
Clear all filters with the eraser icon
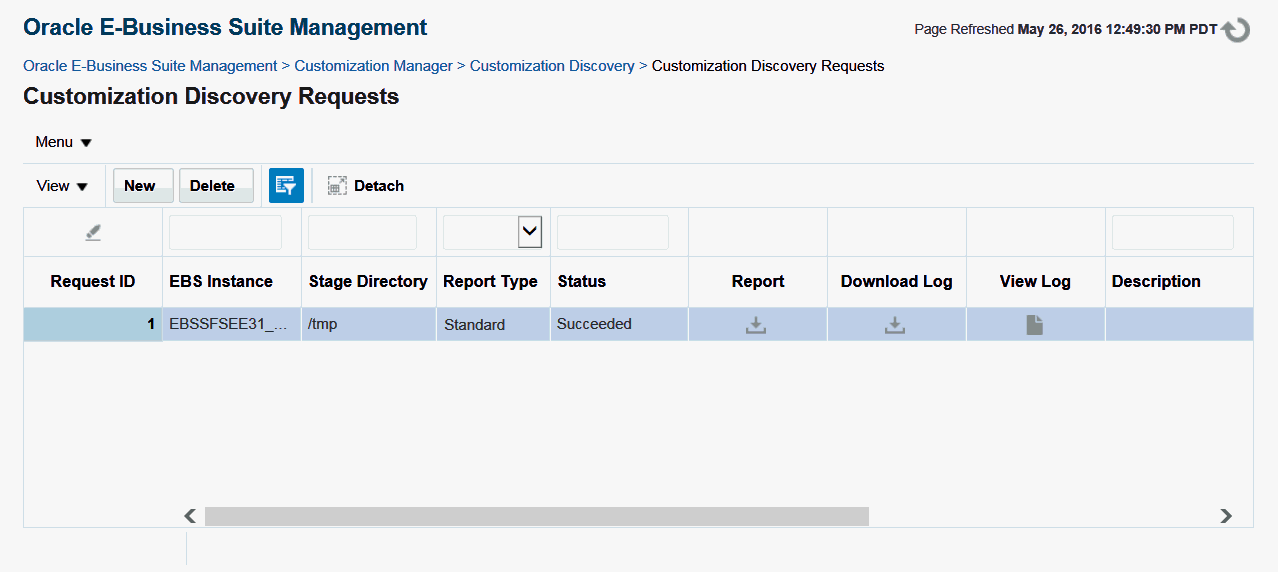[93, 232]
